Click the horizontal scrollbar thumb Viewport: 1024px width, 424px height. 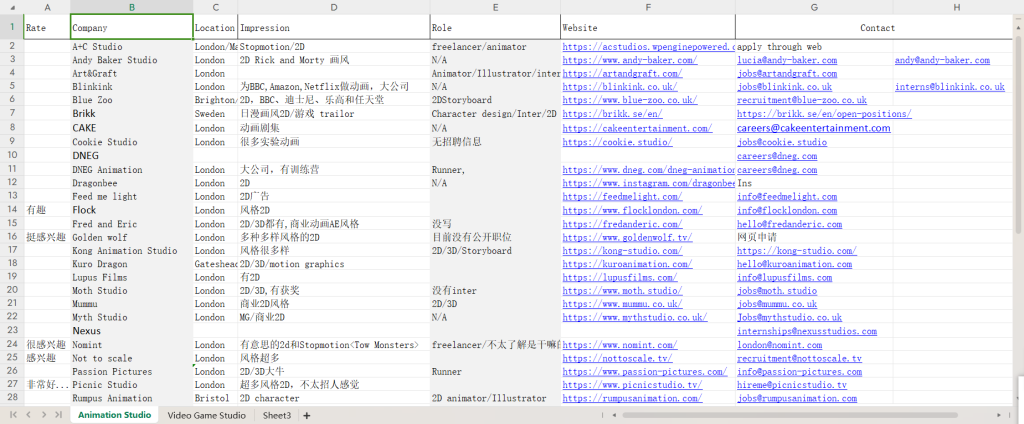pyautogui.click(x=789, y=415)
